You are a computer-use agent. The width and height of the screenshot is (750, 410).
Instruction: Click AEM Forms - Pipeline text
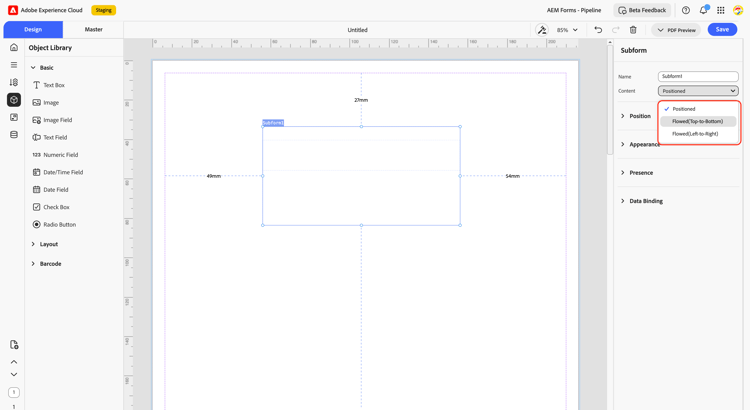pyautogui.click(x=574, y=10)
